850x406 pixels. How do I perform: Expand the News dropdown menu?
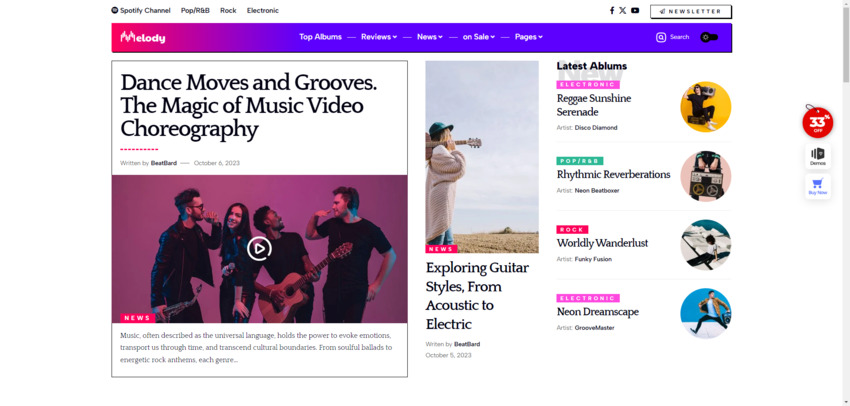tap(430, 37)
